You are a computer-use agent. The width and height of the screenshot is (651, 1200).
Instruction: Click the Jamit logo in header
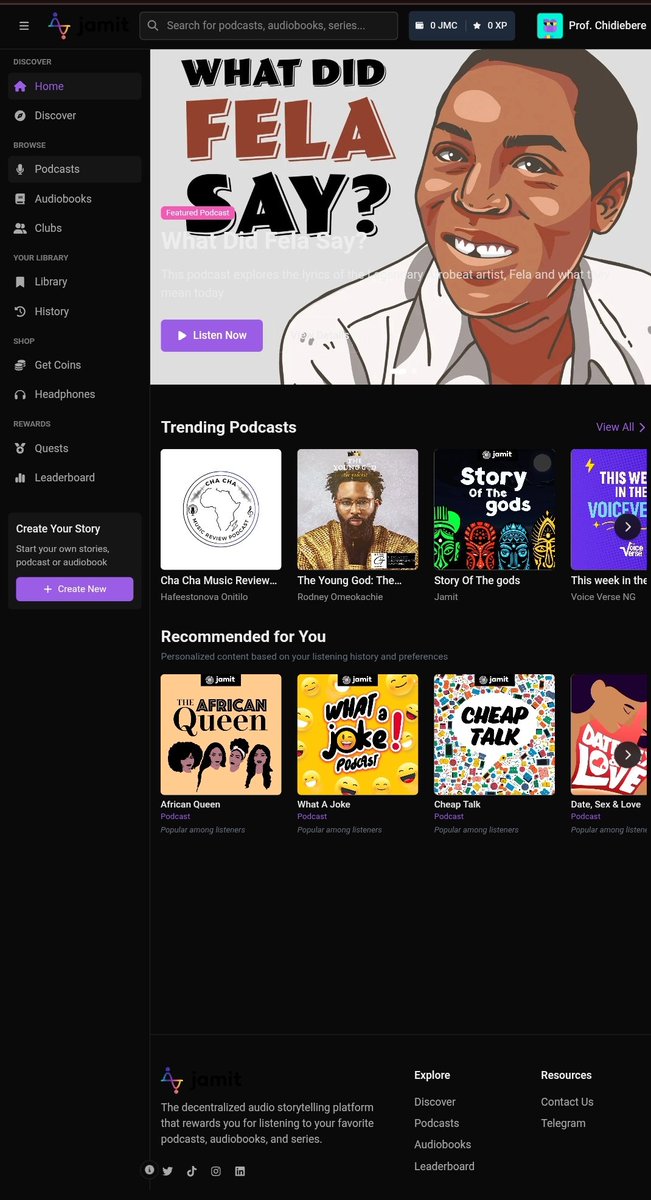pos(88,25)
